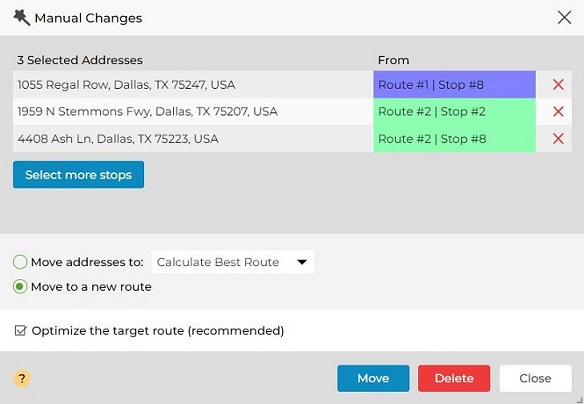
Task: Select 'Move to a new route' option
Action: (20, 287)
